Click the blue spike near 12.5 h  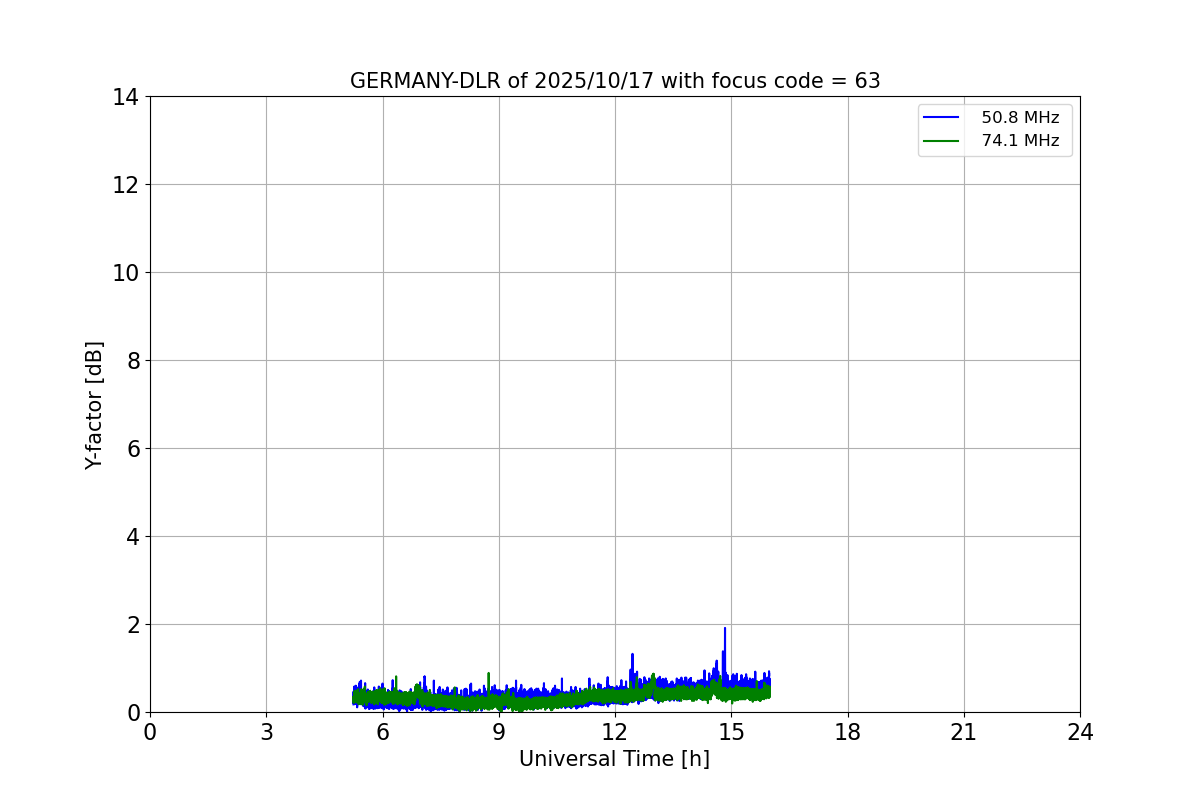click(x=632, y=668)
